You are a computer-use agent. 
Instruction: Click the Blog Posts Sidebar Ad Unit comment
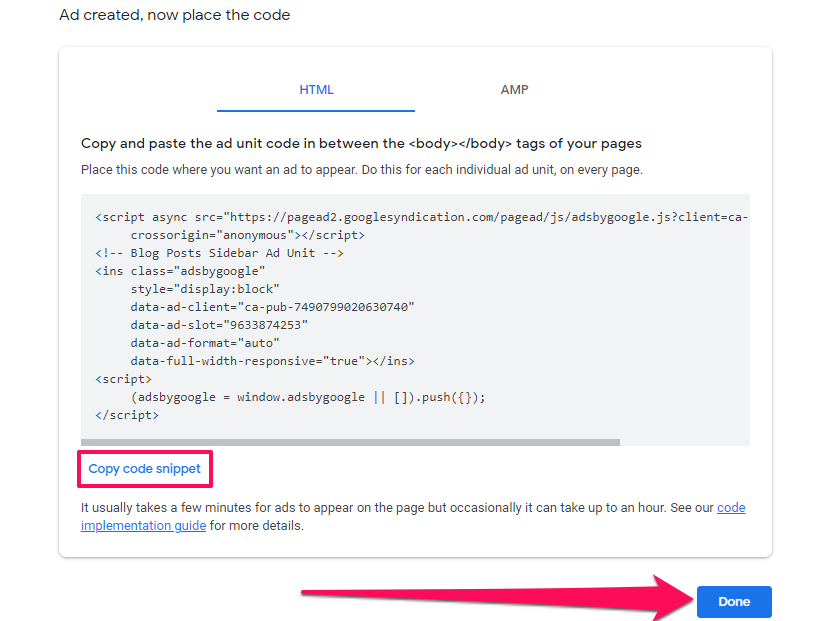click(219, 253)
